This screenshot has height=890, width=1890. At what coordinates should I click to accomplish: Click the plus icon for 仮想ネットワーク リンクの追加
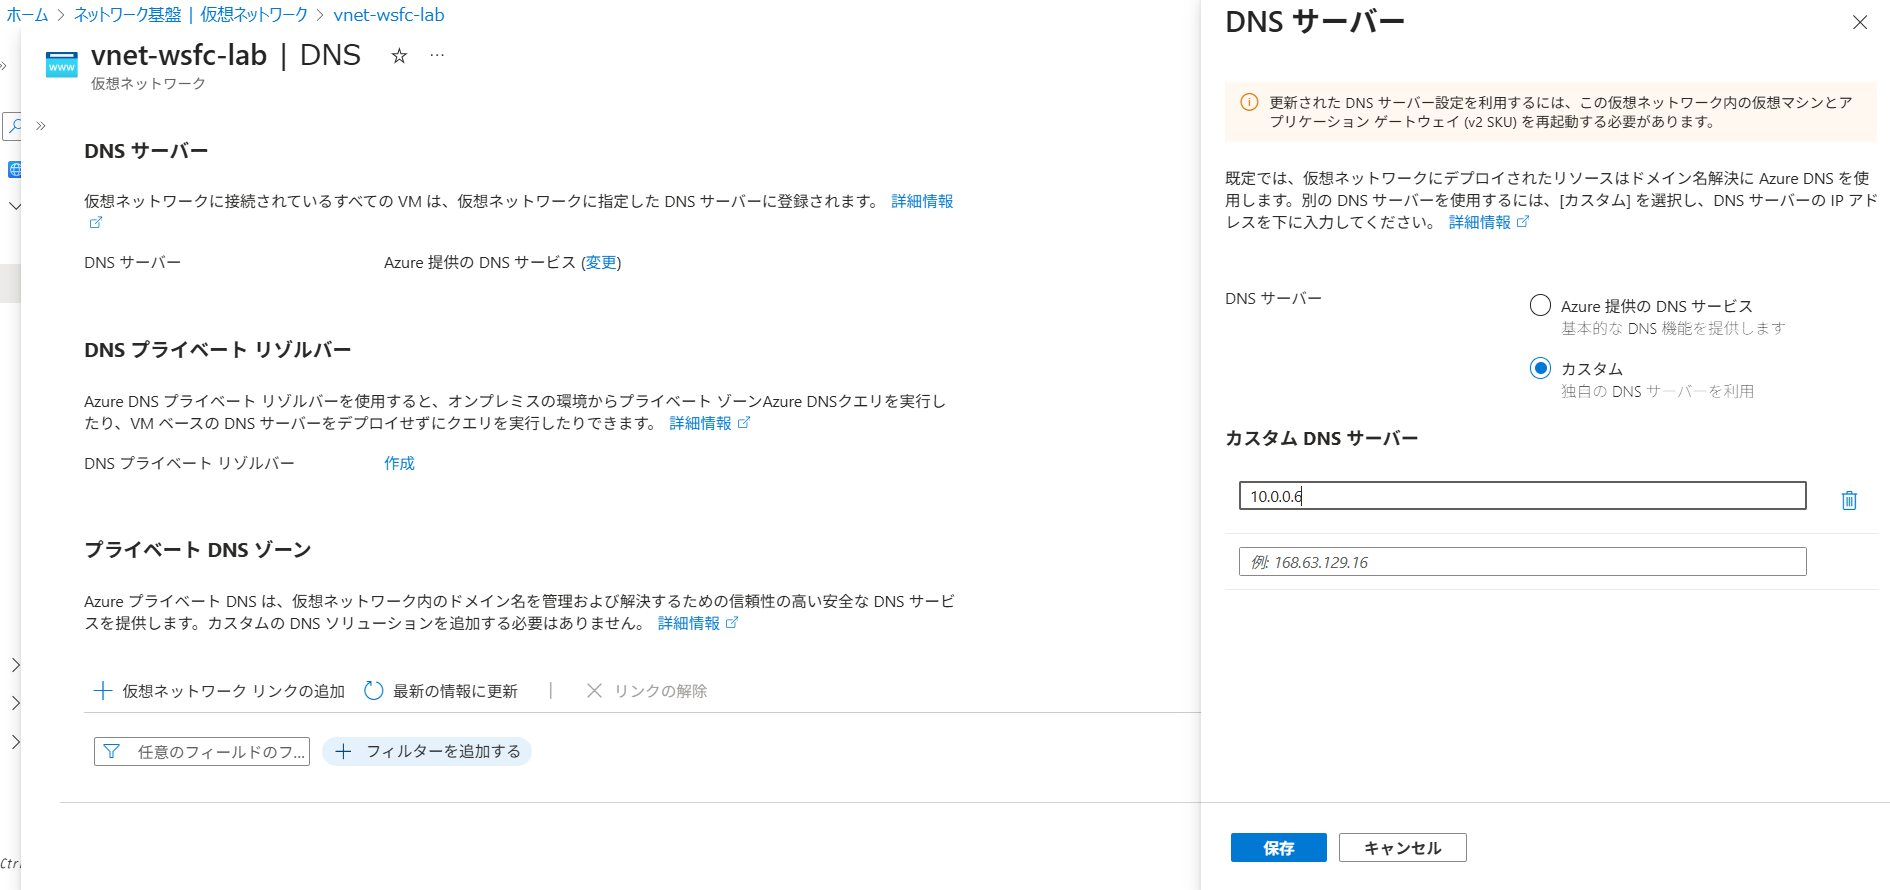point(103,691)
